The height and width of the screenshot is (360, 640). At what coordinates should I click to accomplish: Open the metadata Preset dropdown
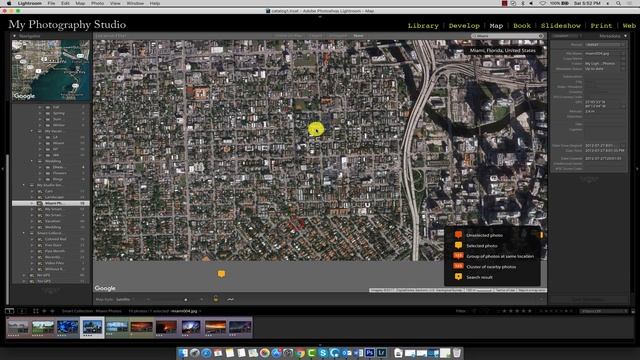coord(605,44)
